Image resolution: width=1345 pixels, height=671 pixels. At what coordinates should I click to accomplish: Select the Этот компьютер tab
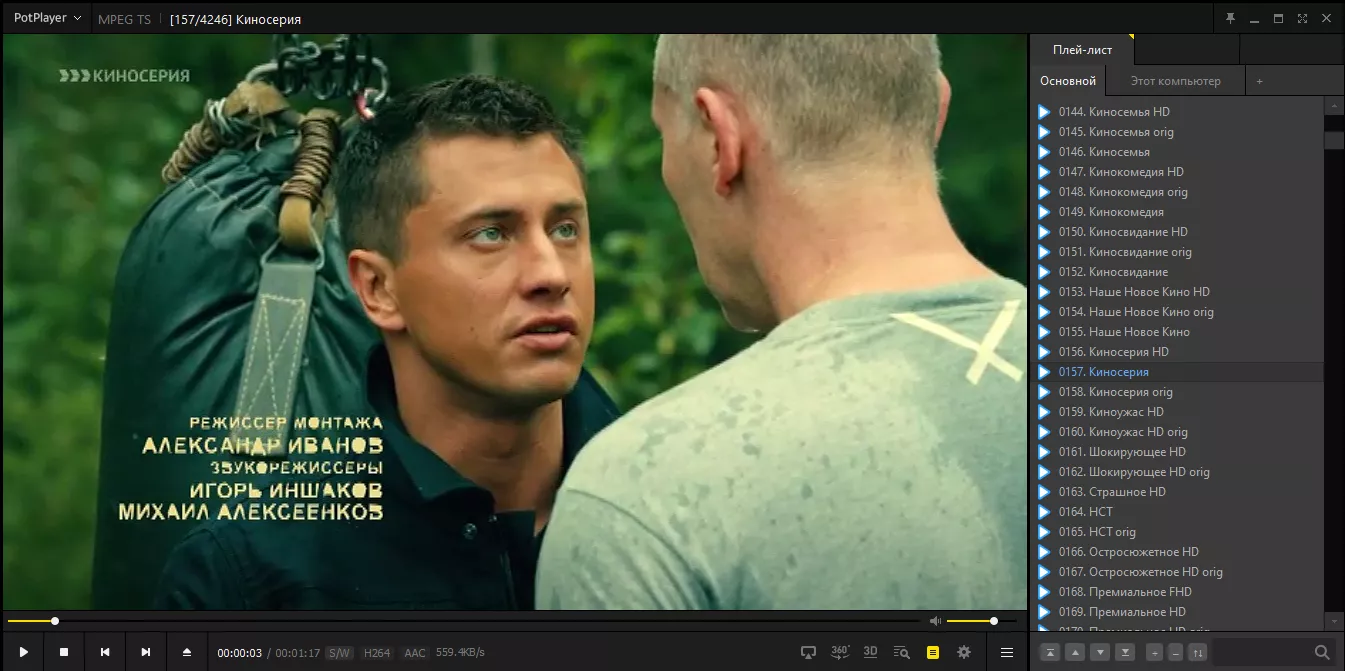coord(1175,81)
